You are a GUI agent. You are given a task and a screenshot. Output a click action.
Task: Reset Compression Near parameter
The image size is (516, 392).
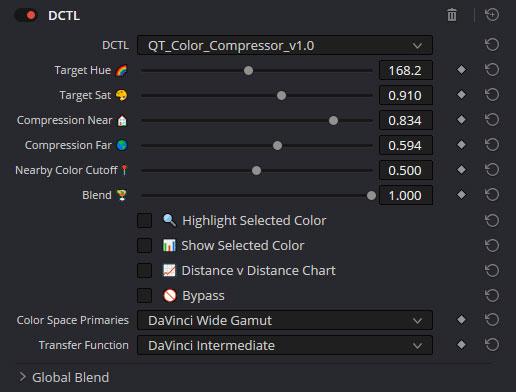[492, 120]
